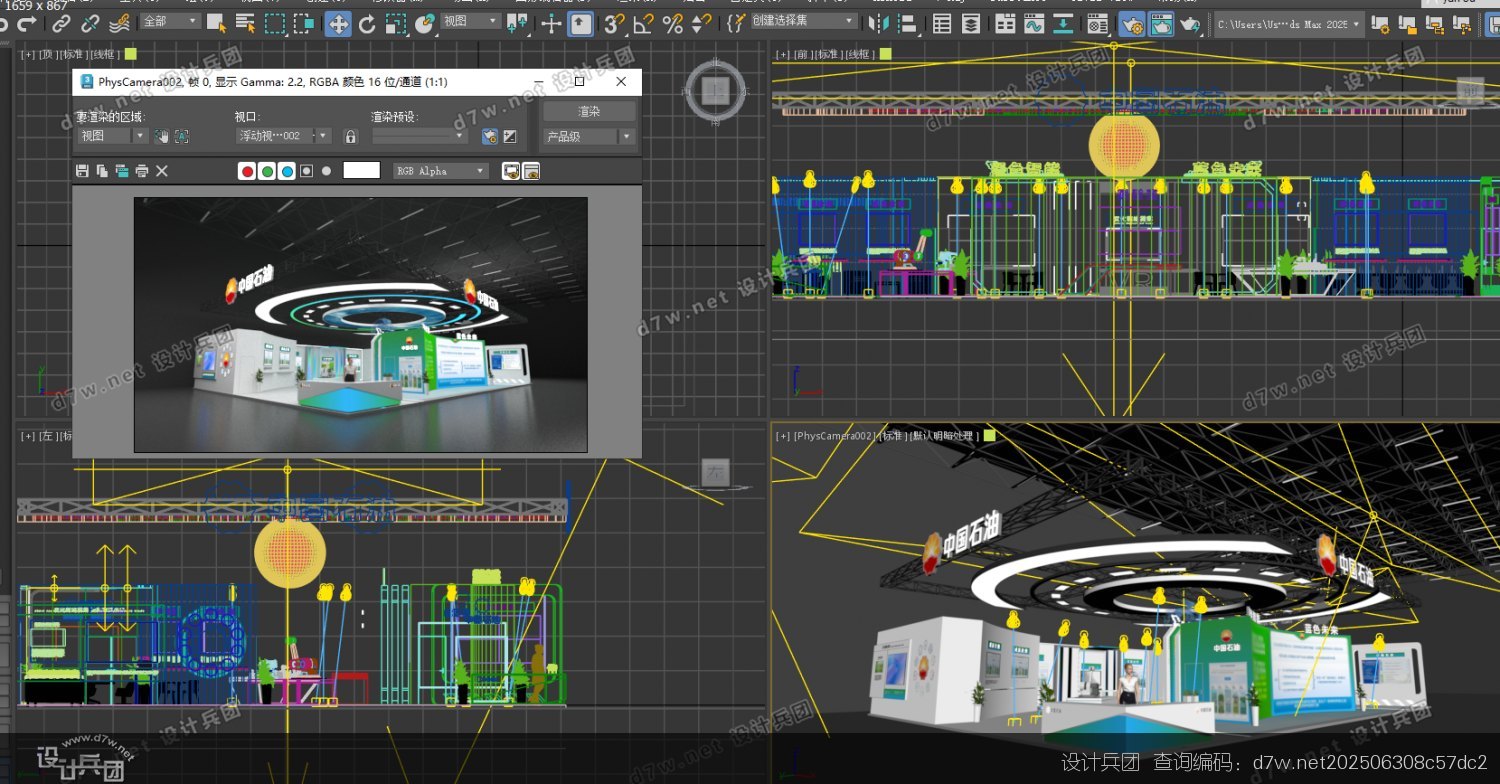The height and width of the screenshot is (784, 1500).
Task: Click the Redo arrow in the toolbar
Action: click(x=27, y=24)
